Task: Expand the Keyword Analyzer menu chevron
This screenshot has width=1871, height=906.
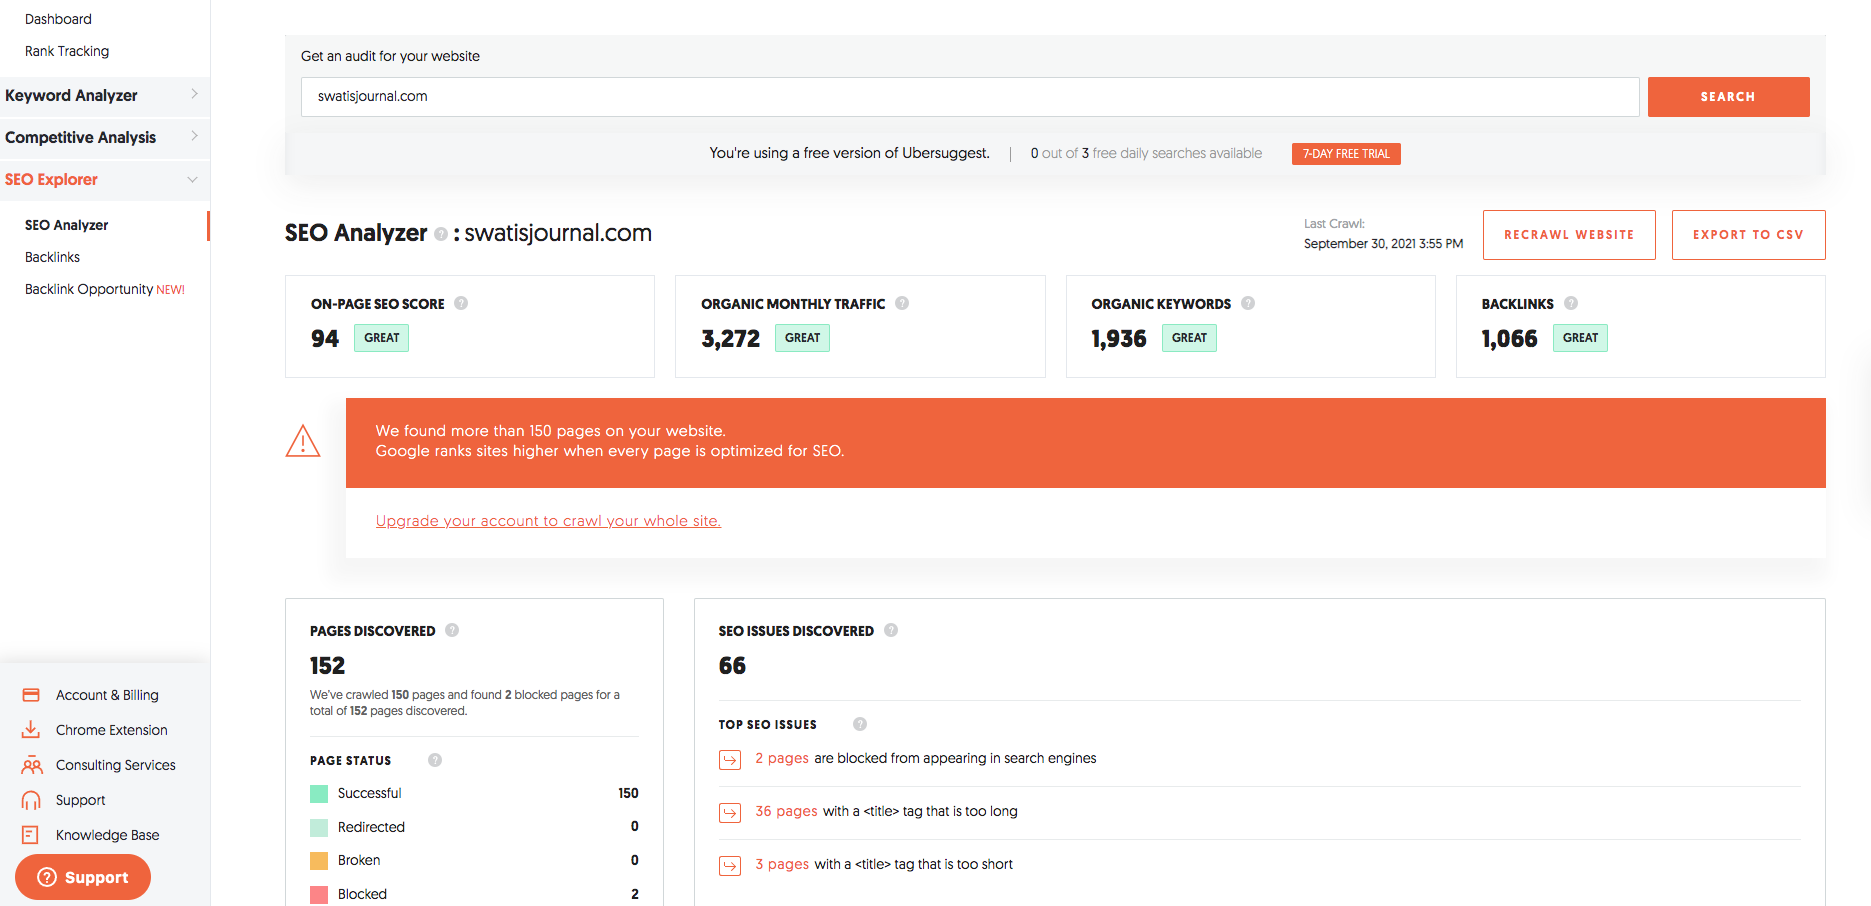Action: click(x=194, y=94)
